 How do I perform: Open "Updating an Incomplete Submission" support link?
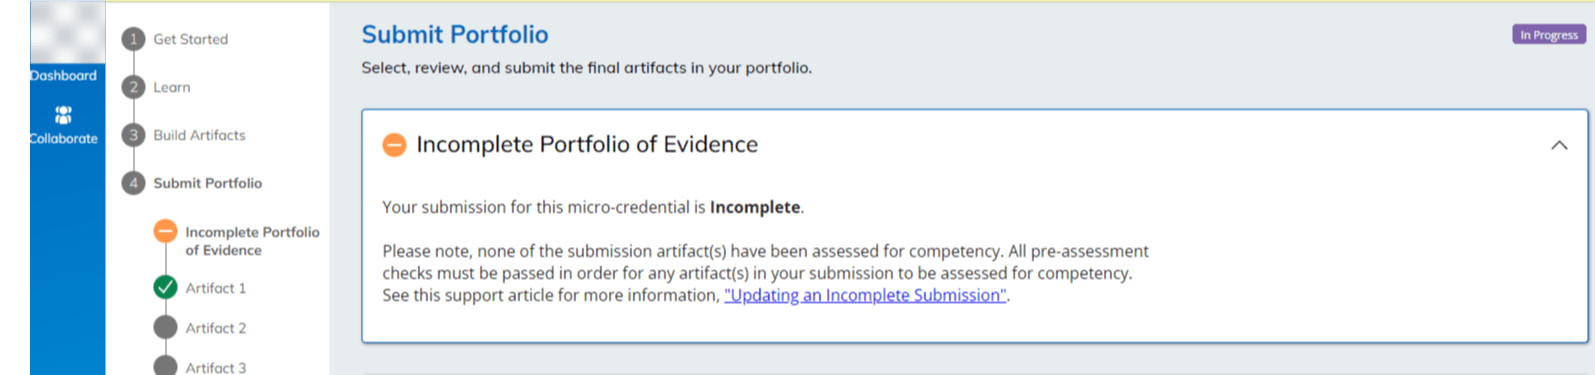[866, 295]
